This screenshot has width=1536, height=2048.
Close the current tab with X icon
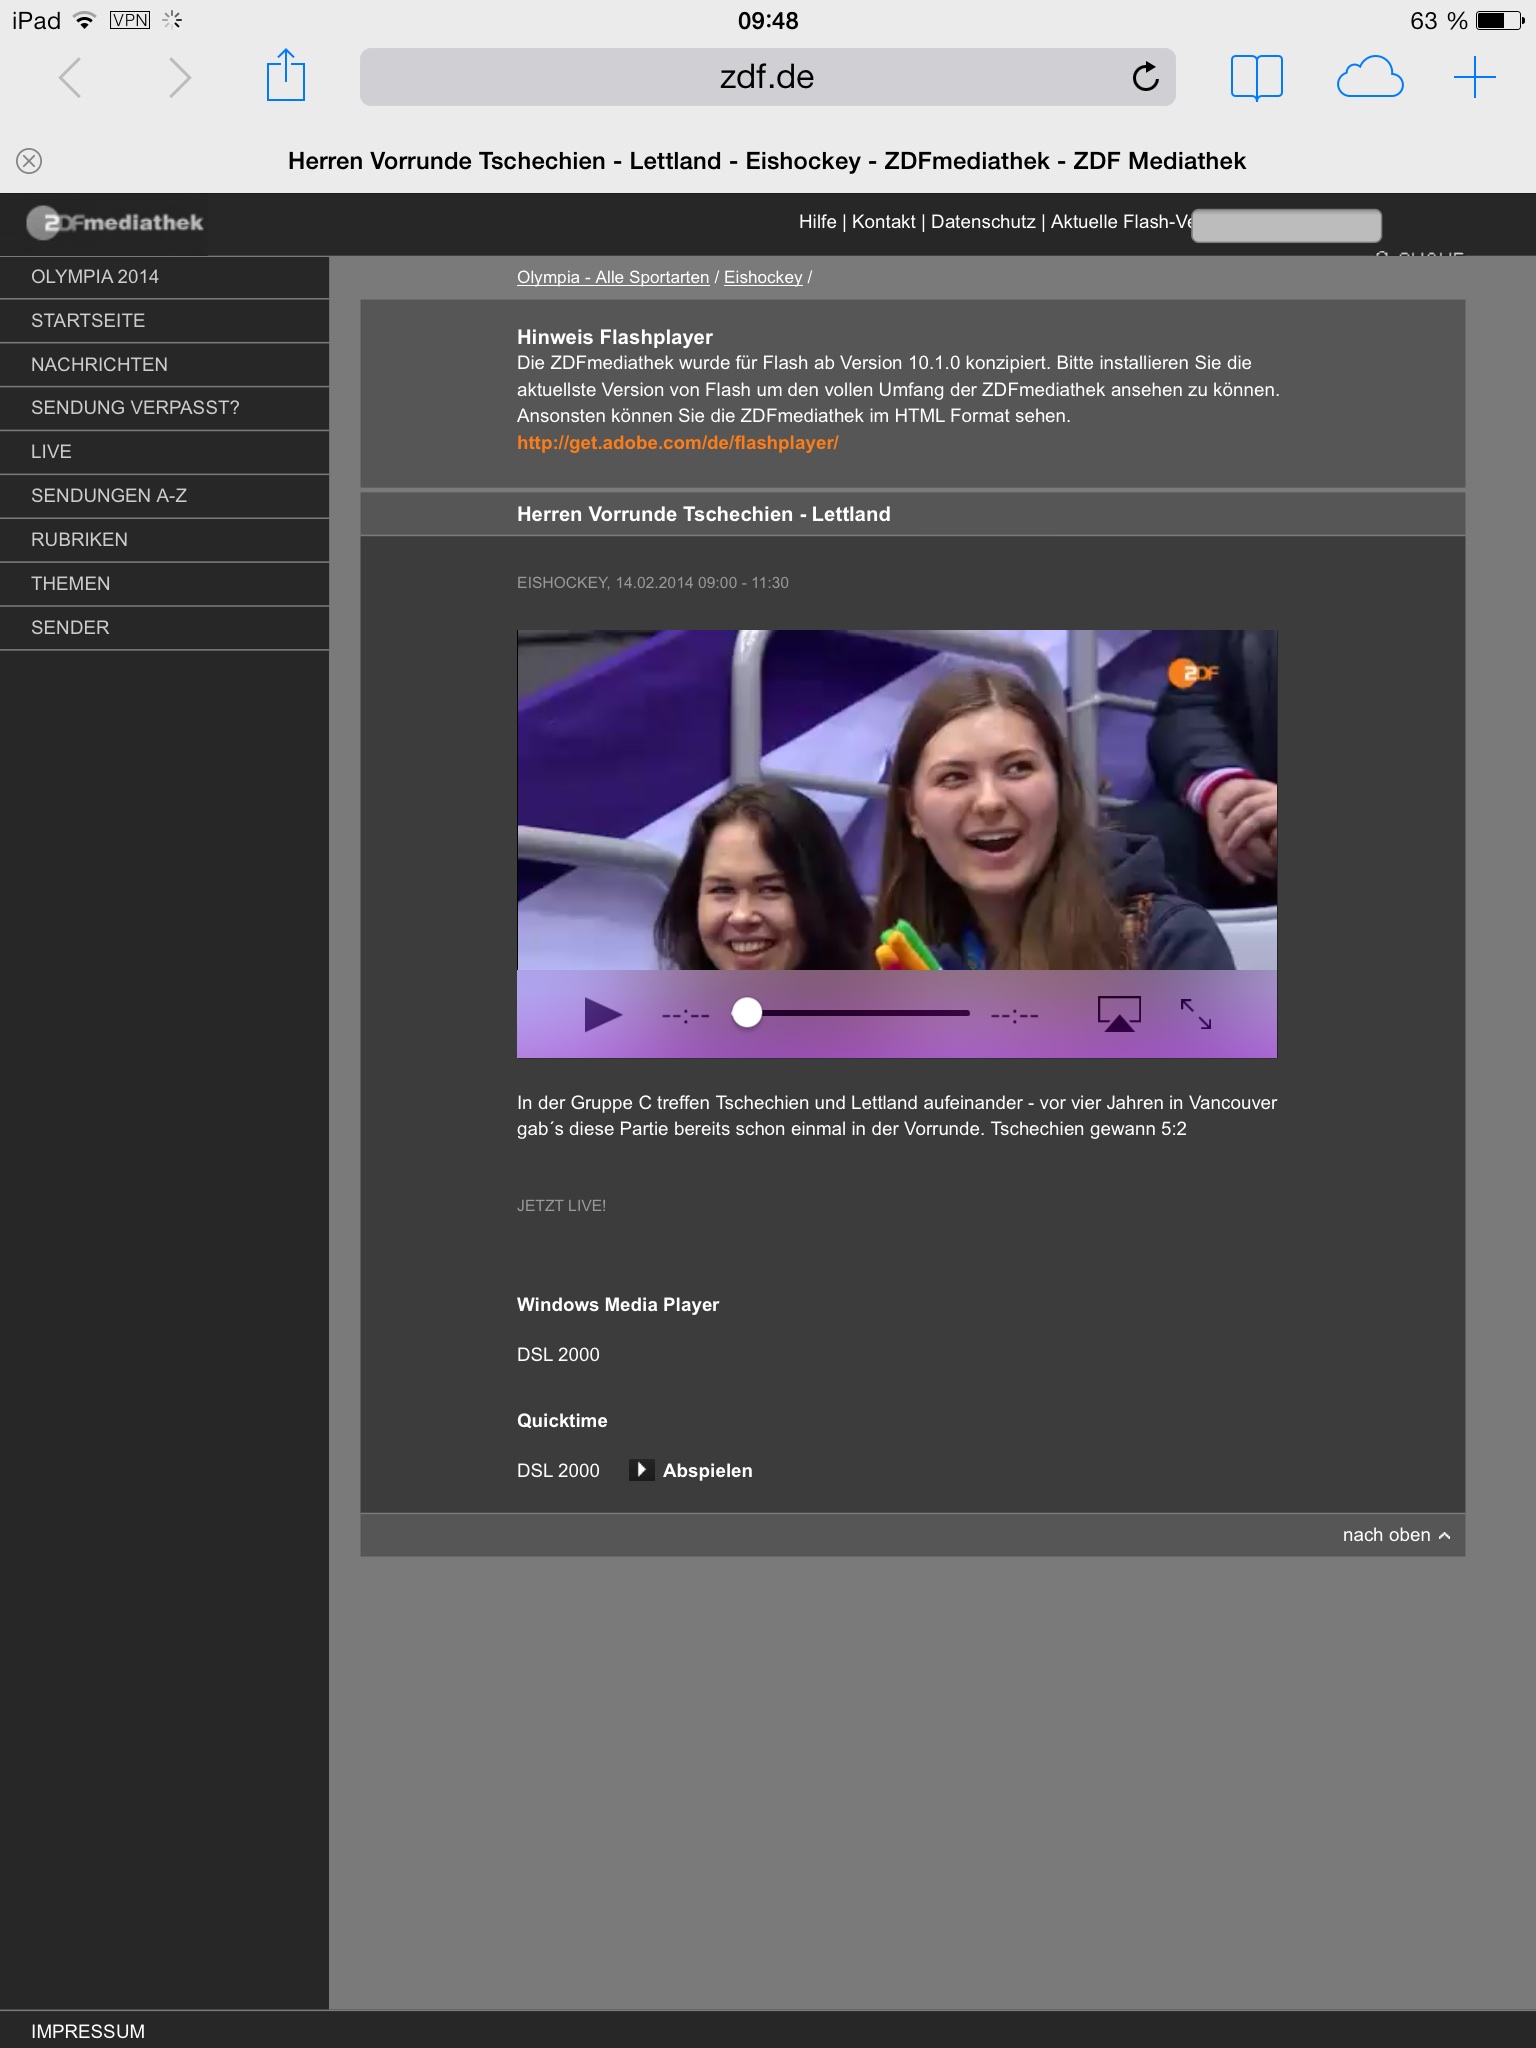pos(29,161)
